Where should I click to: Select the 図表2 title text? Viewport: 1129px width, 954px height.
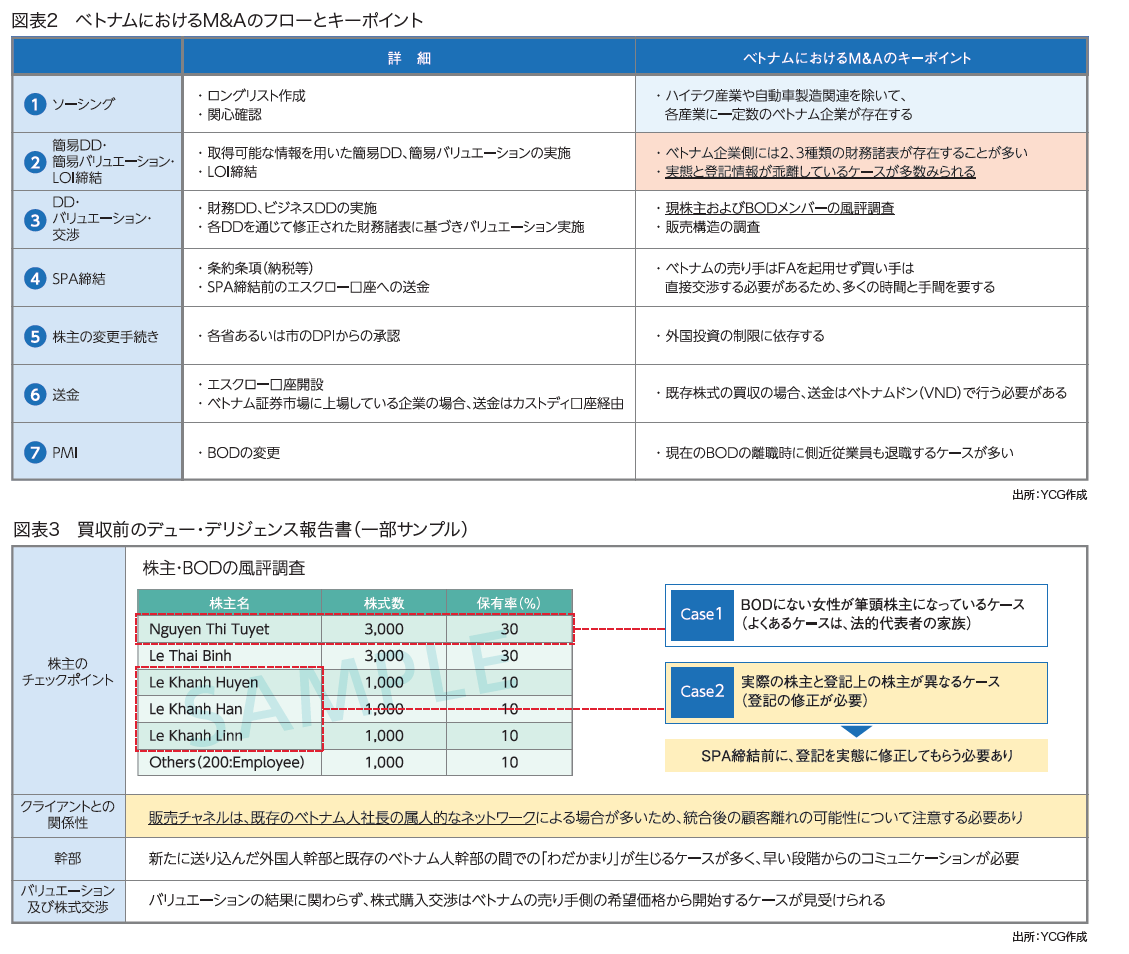tap(217, 20)
